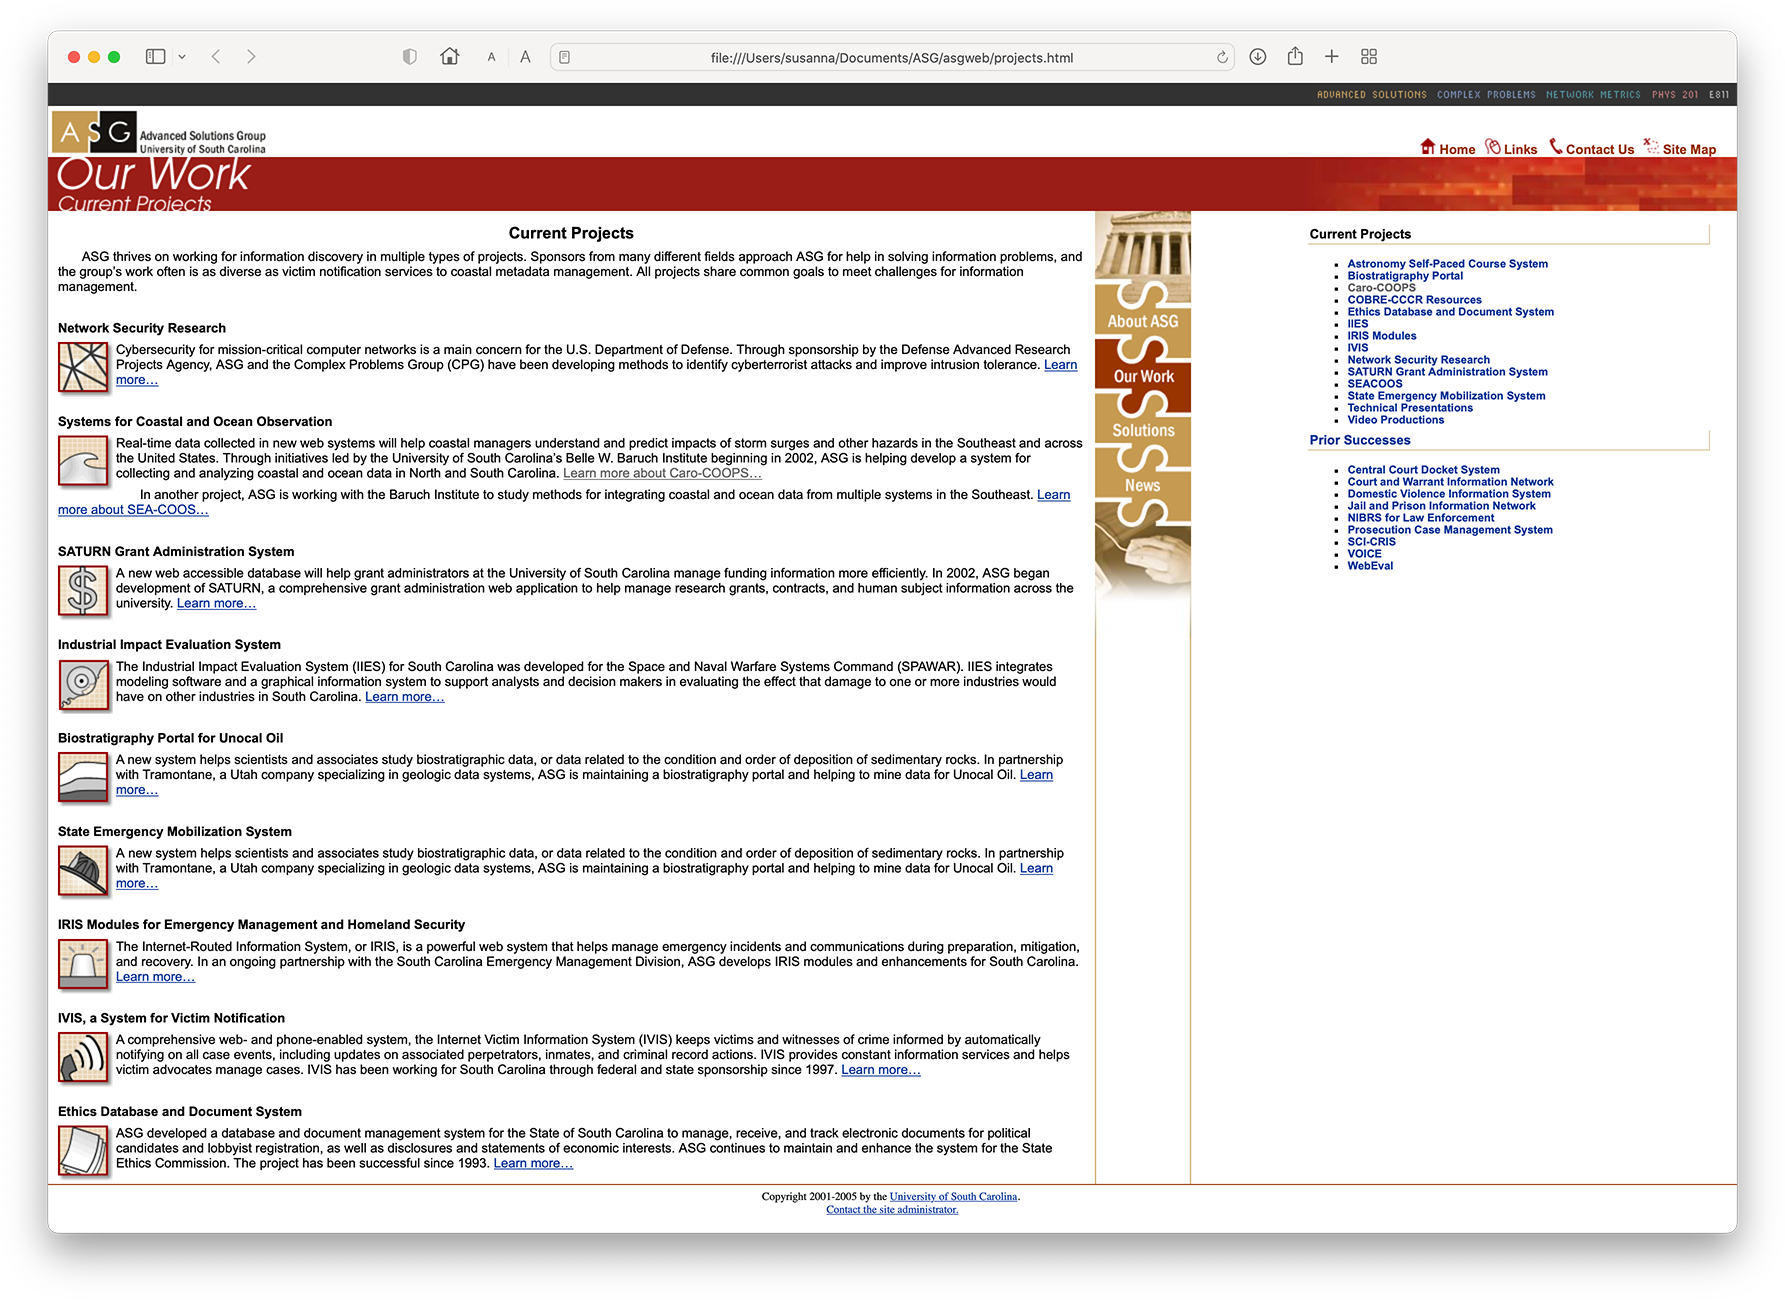Screen dimensions: 1785x1300
Task: Follow Learn more link under IIES
Action: click(x=404, y=697)
